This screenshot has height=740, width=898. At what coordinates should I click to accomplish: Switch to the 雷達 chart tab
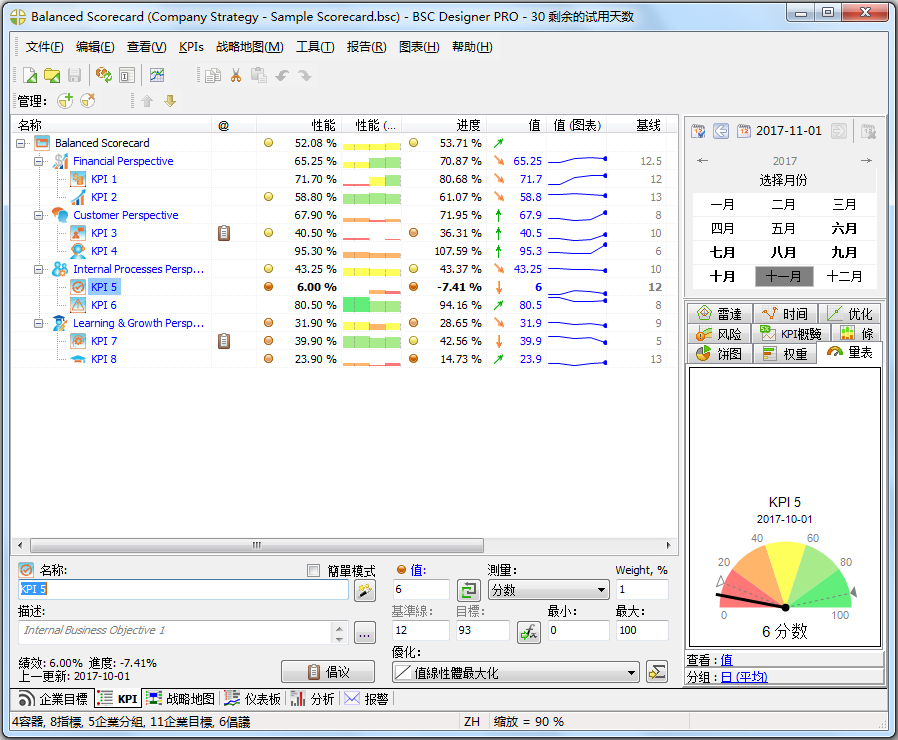click(x=719, y=314)
